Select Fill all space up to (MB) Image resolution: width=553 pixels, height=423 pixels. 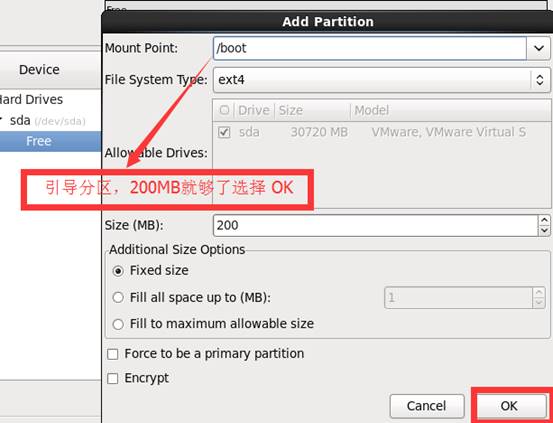pyautogui.click(x=118, y=298)
